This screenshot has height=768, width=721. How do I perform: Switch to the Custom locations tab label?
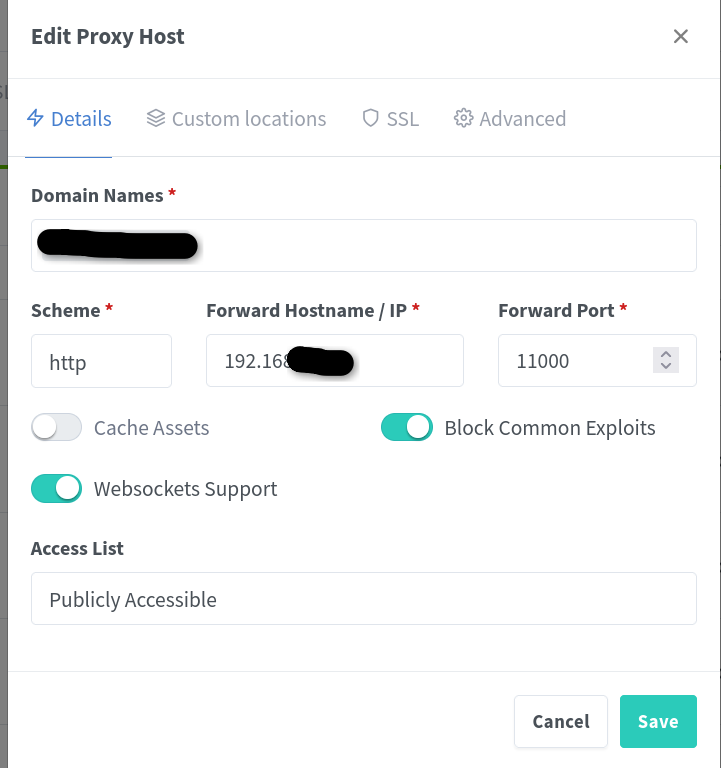249,119
